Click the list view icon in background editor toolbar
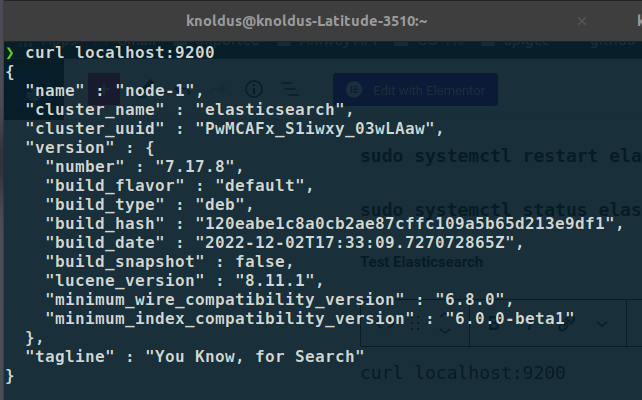642x400 pixels. click(289, 89)
